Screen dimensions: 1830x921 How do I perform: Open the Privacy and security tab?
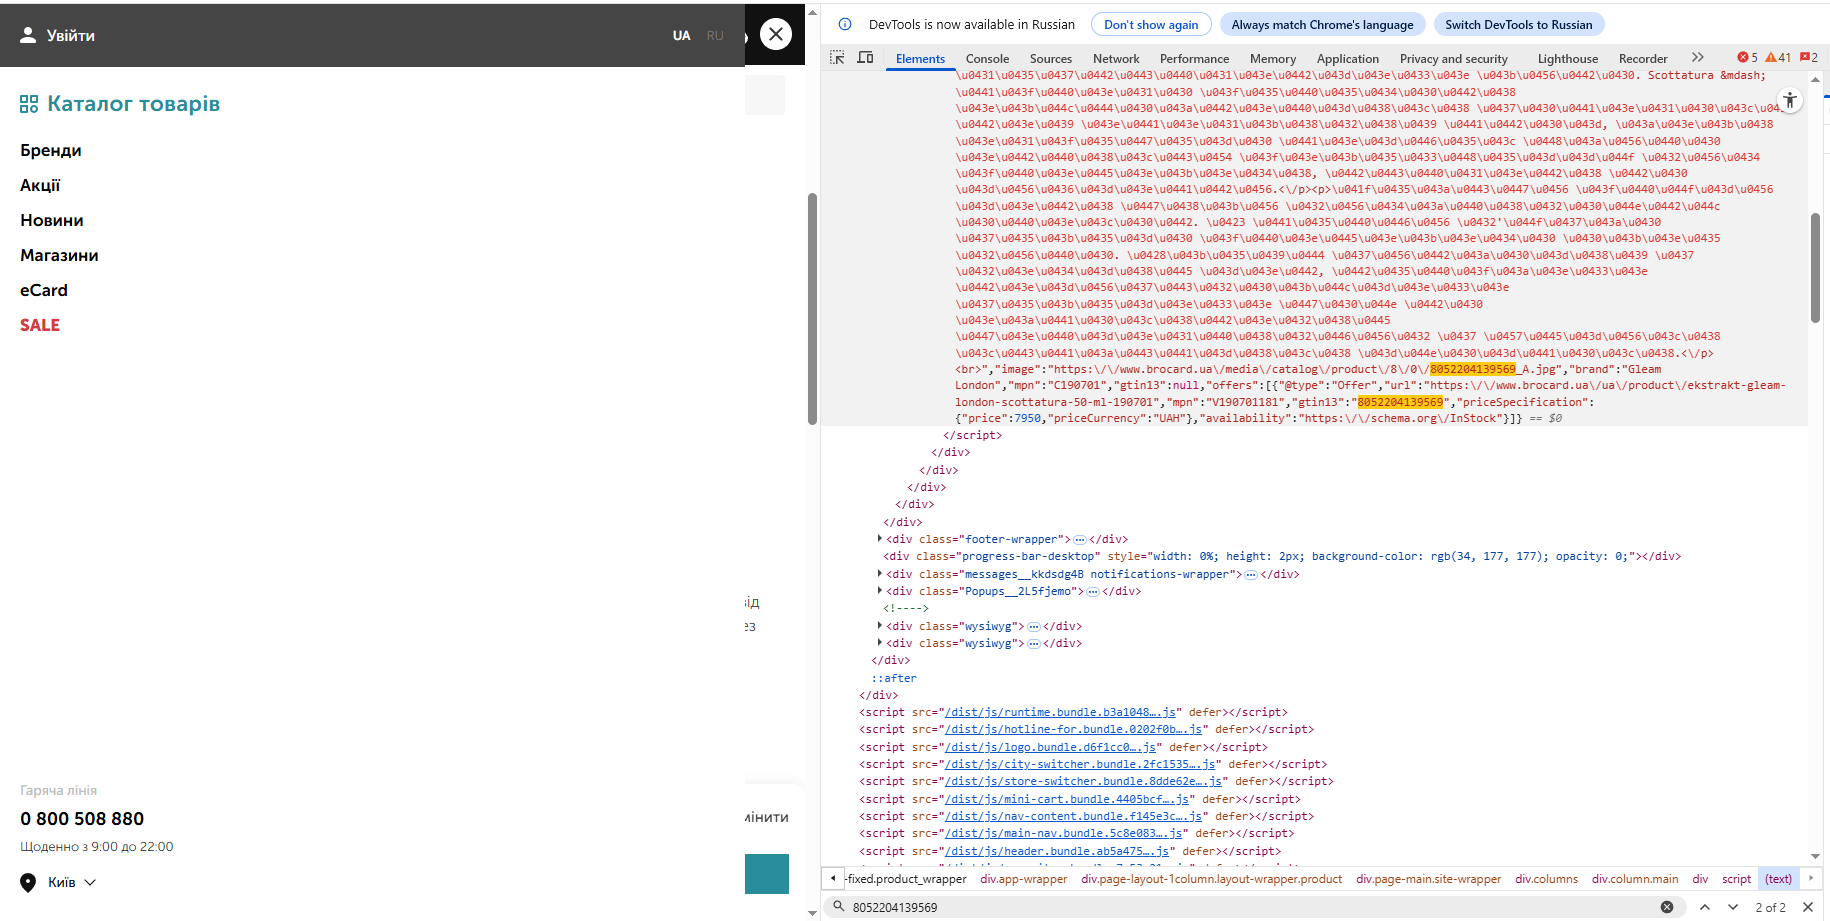tap(1453, 59)
